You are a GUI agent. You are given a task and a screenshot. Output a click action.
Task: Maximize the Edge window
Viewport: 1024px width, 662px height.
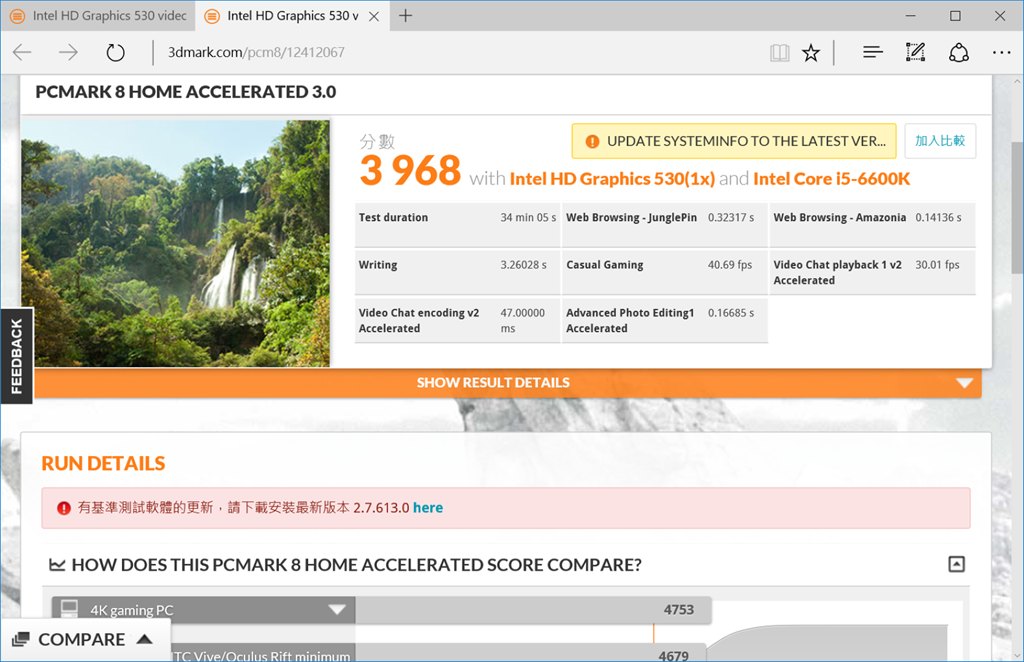(x=955, y=16)
